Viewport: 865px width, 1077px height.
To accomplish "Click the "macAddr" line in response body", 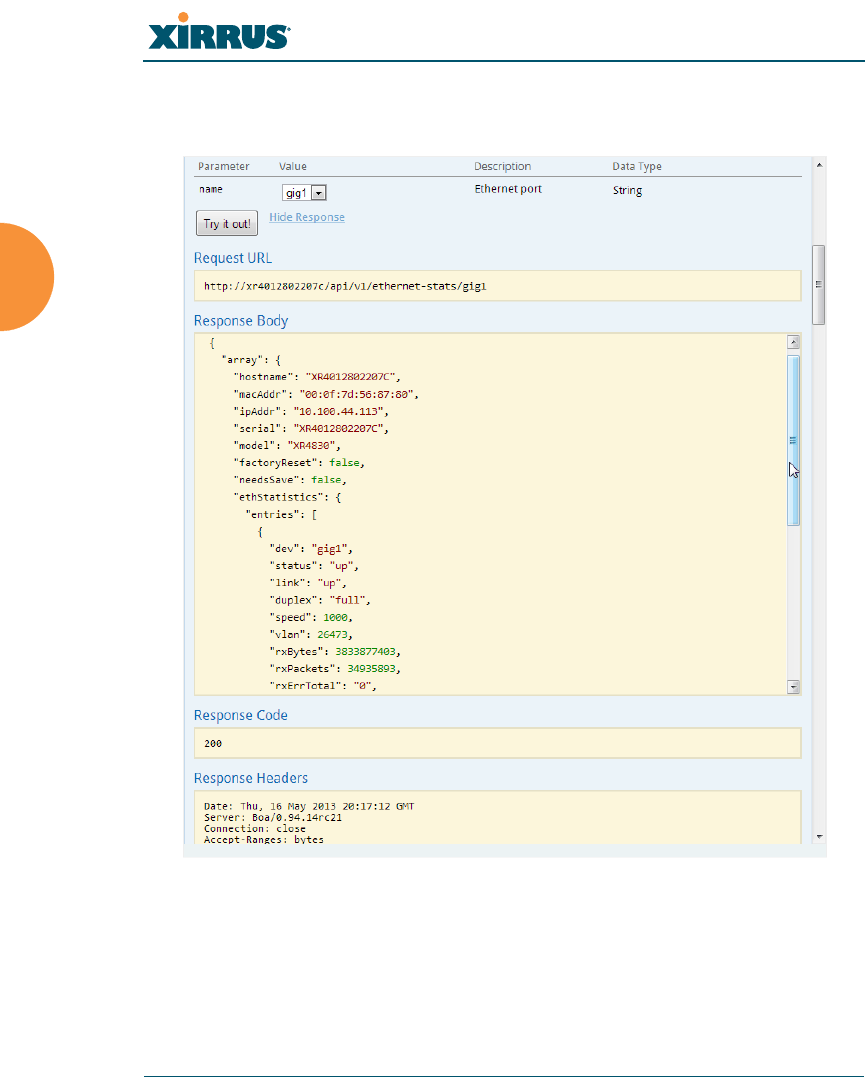I will pos(326,394).
